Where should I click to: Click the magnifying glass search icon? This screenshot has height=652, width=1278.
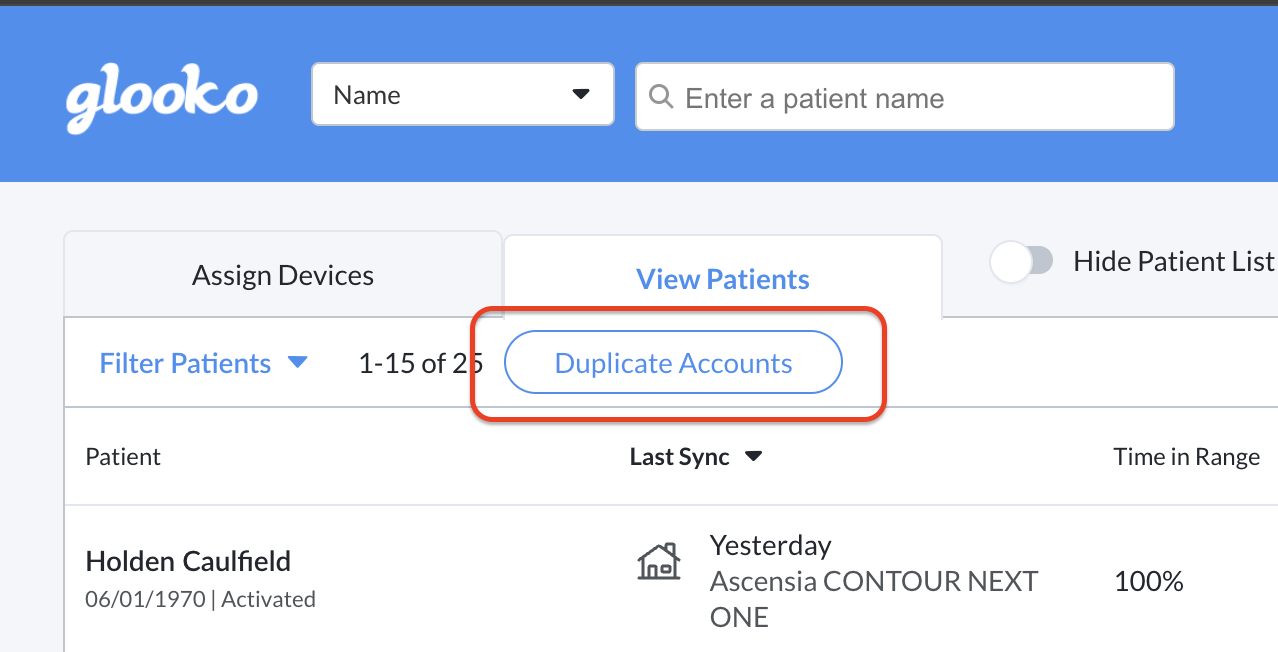pyautogui.click(x=661, y=97)
